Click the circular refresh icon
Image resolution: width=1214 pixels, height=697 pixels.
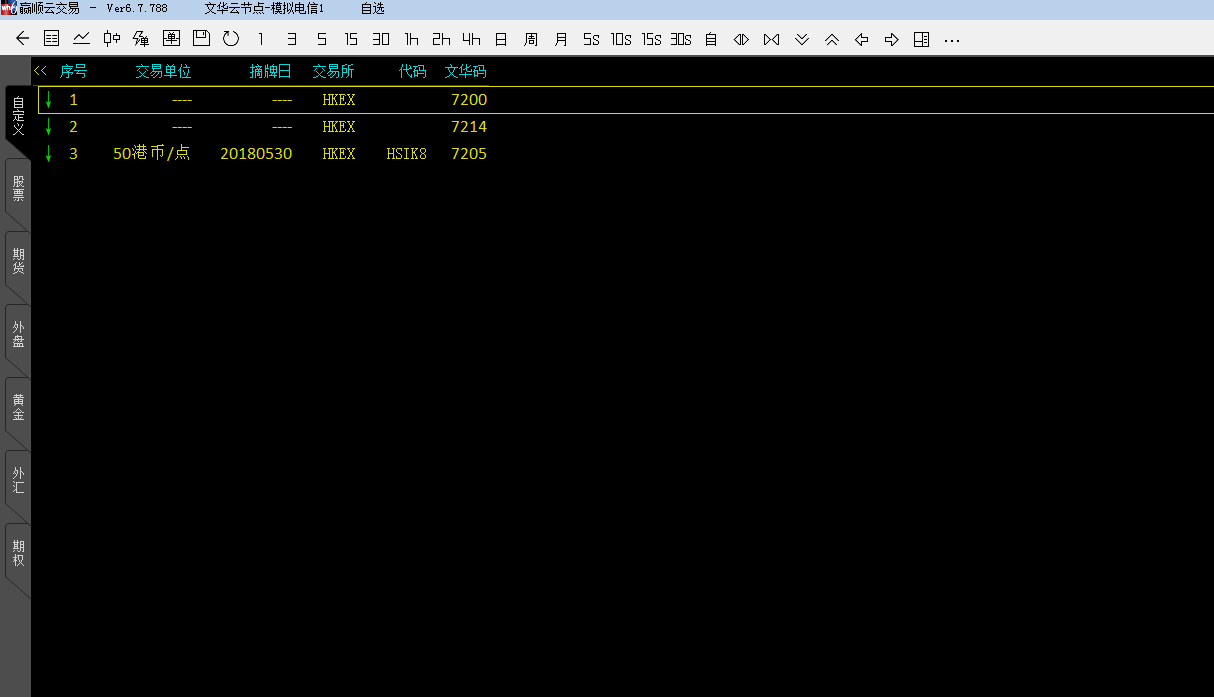231,39
